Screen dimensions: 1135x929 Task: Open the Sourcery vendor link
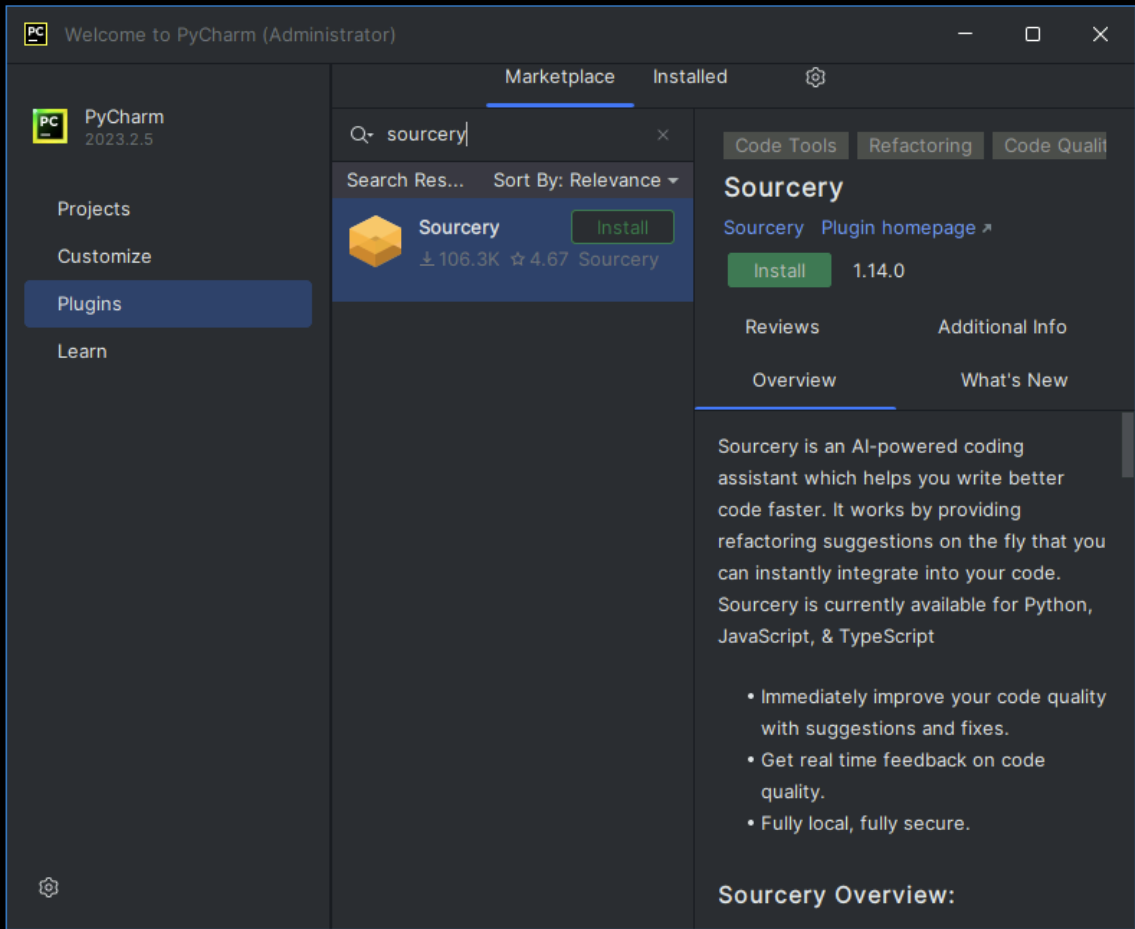click(x=763, y=228)
